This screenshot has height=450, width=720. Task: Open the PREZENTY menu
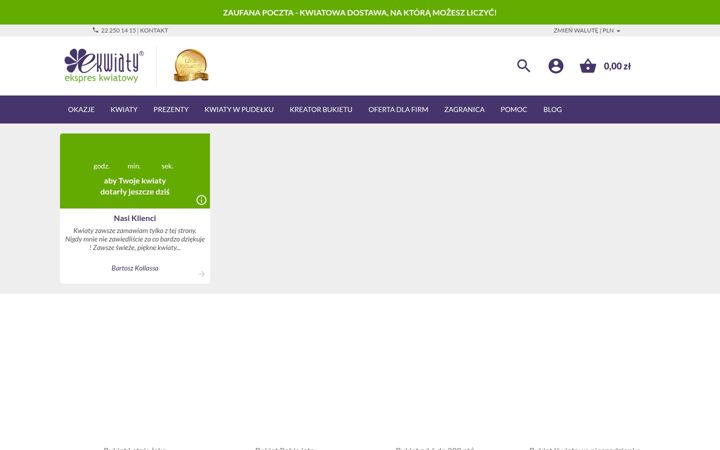pyautogui.click(x=171, y=109)
